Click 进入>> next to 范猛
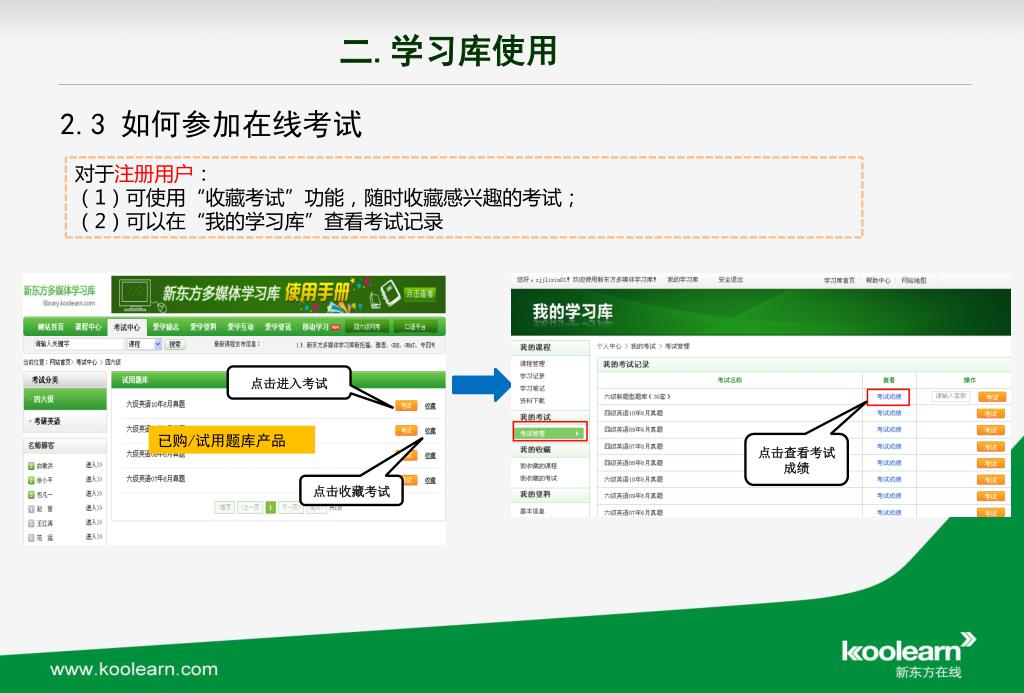The width and height of the screenshot is (1024, 693). coord(94,537)
